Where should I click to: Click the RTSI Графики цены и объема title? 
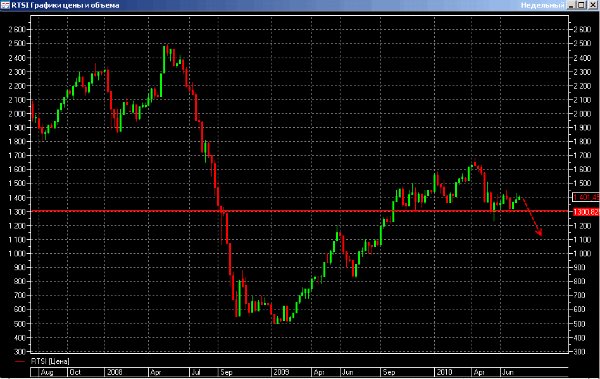click(65, 5)
